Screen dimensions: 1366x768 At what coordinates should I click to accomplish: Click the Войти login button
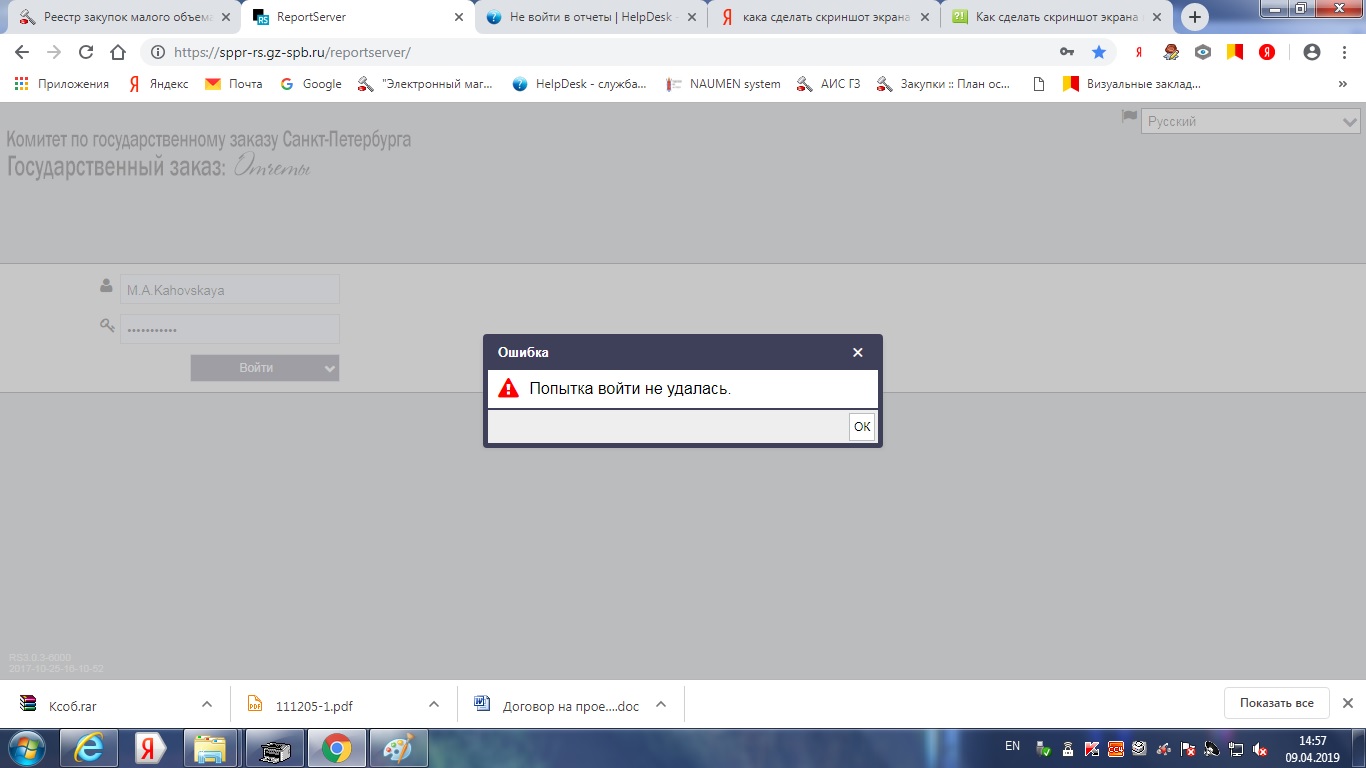(x=256, y=368)
